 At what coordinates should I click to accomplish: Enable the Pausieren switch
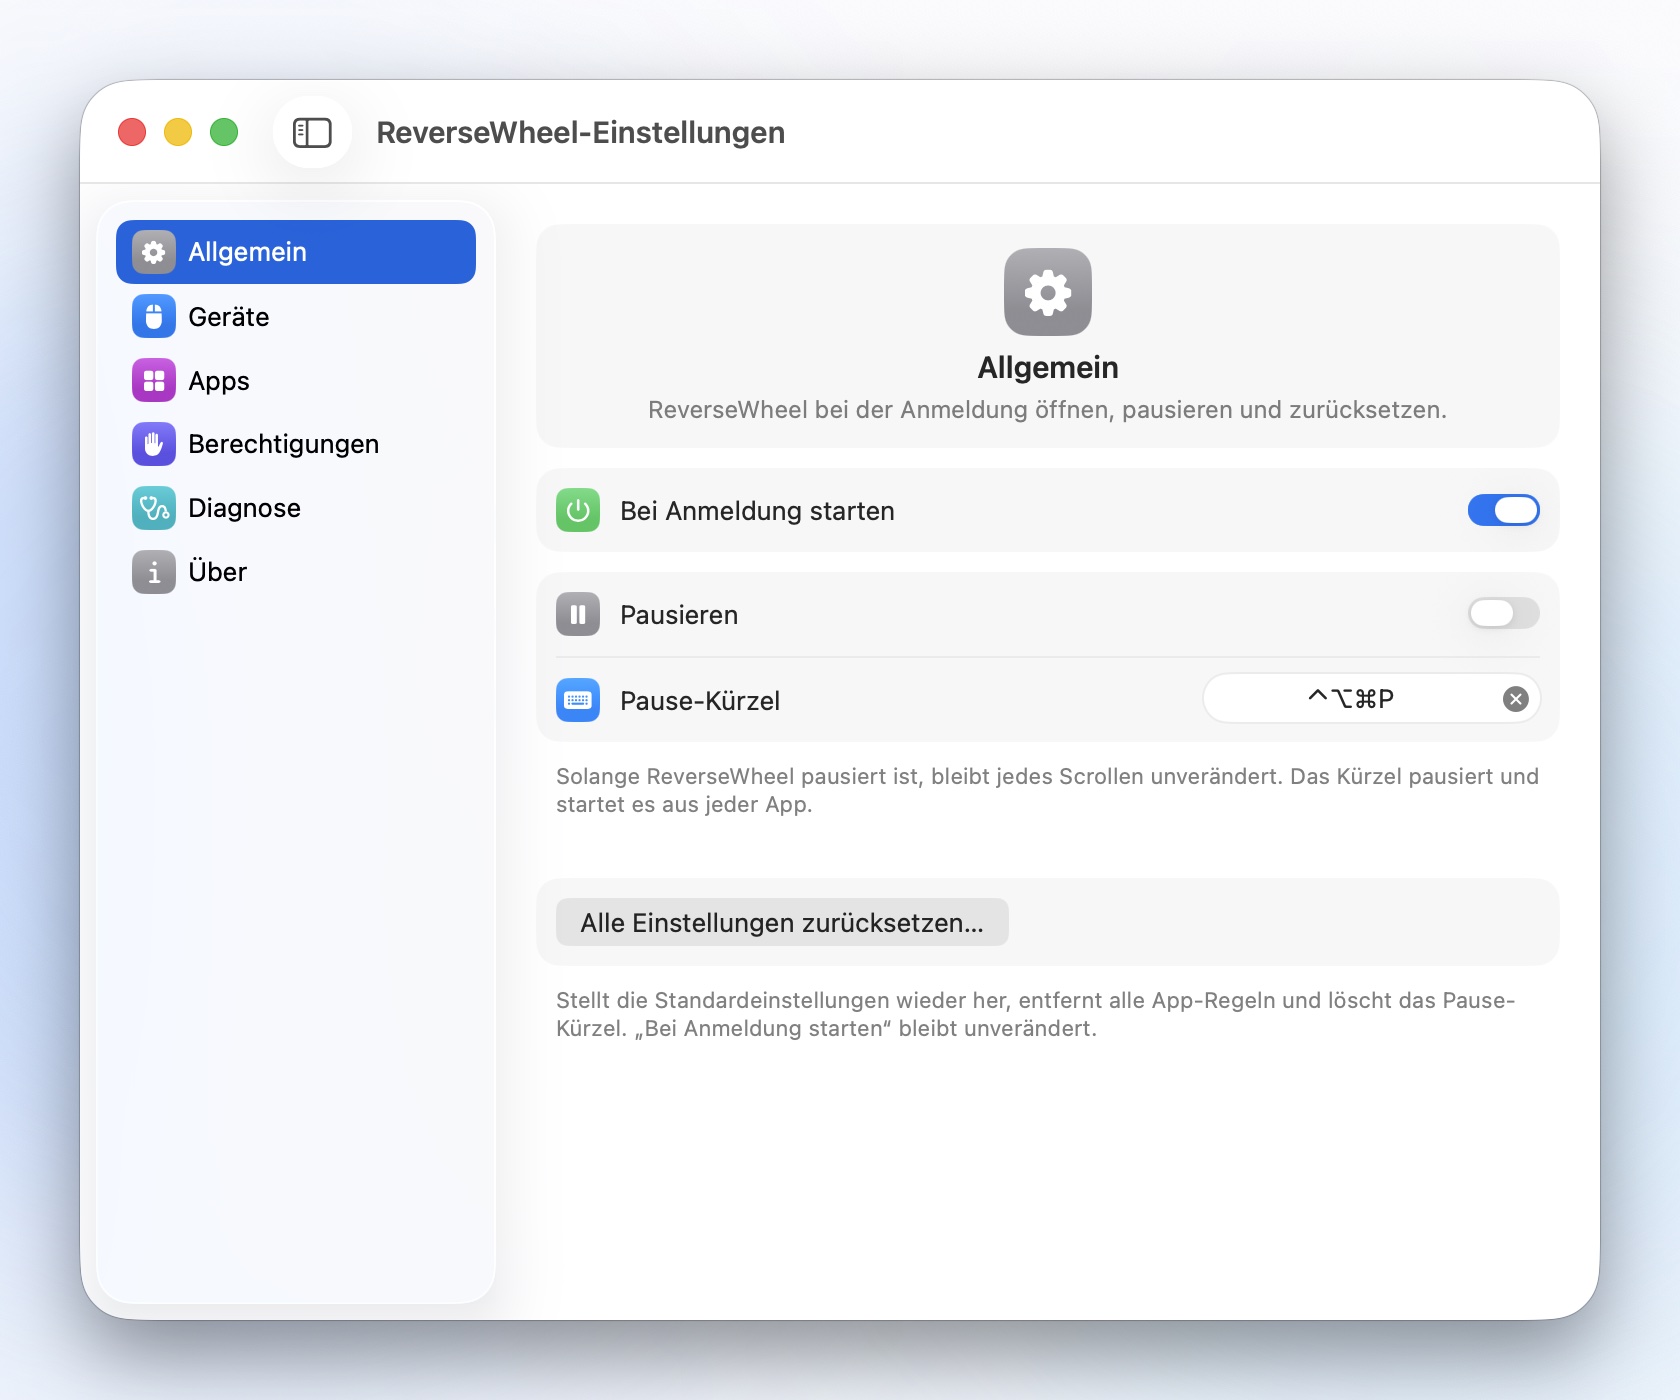click(x=1504, y=613)
